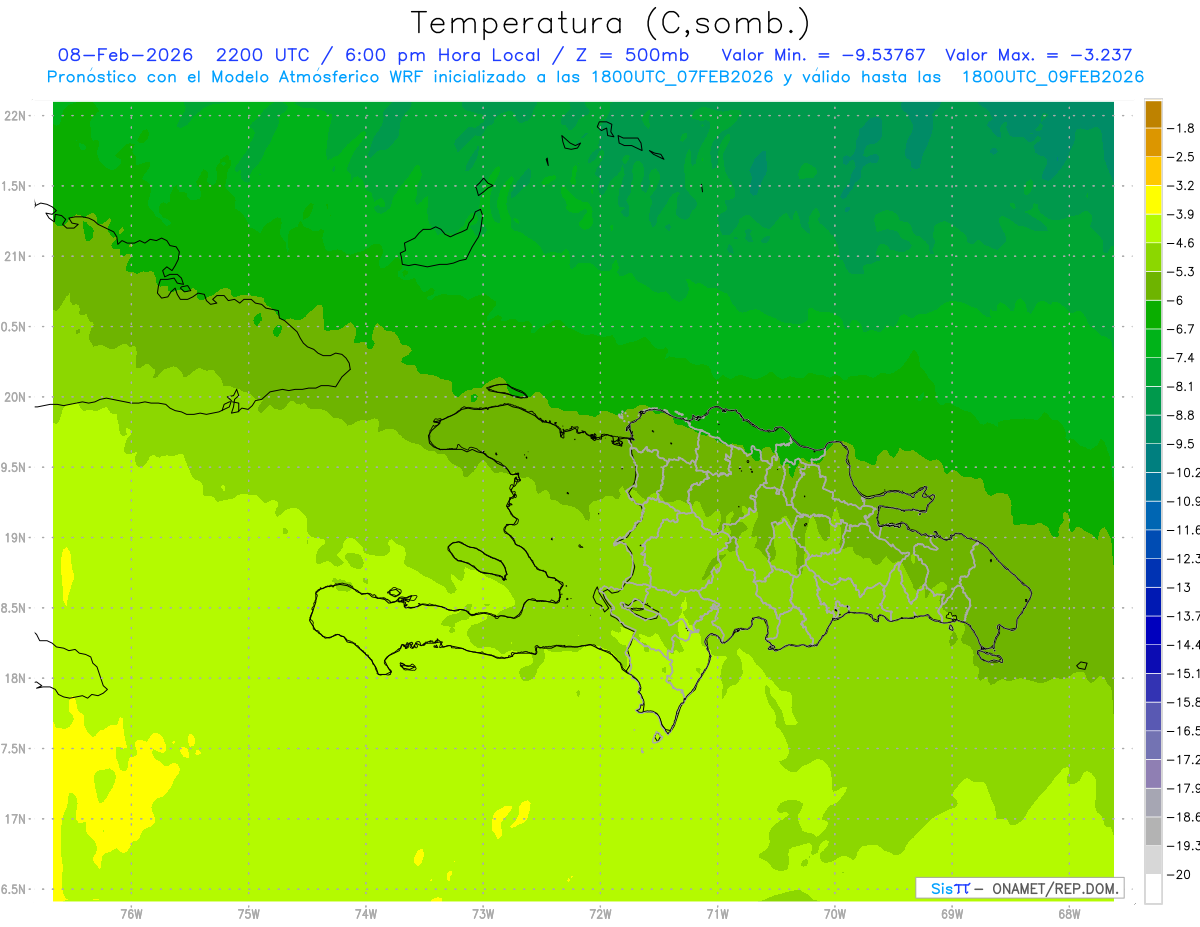This screenshot has height=927, width=1200.
Task: Click the '-3.9' colorbar label
Action: [1183, 214]
